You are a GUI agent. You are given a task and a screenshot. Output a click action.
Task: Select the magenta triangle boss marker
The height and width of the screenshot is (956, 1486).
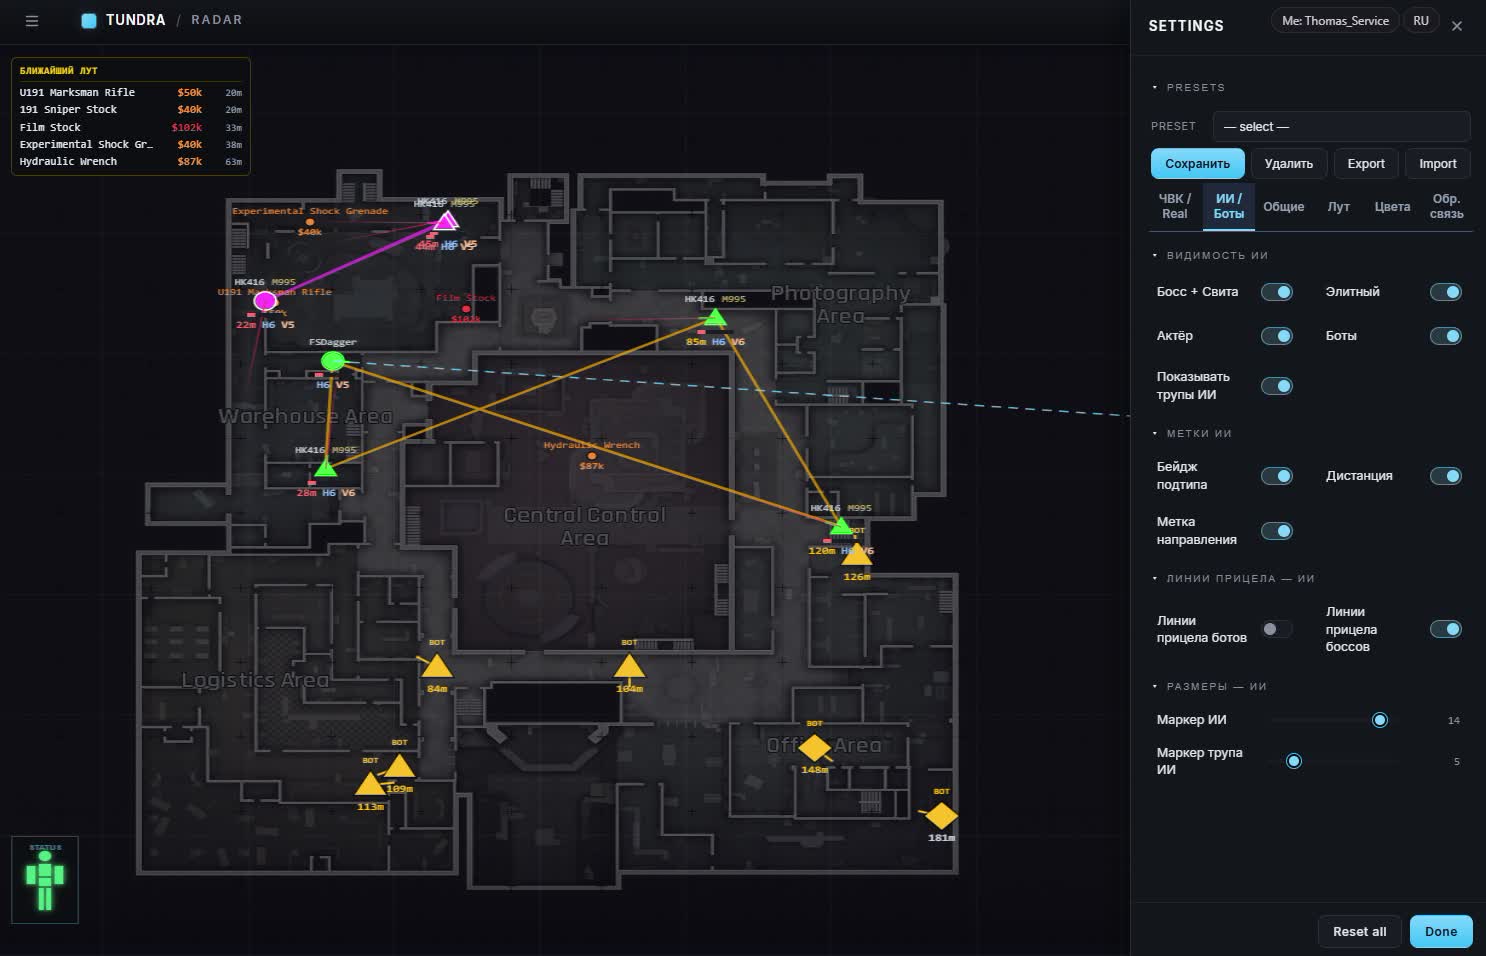[x=446, y=220]
